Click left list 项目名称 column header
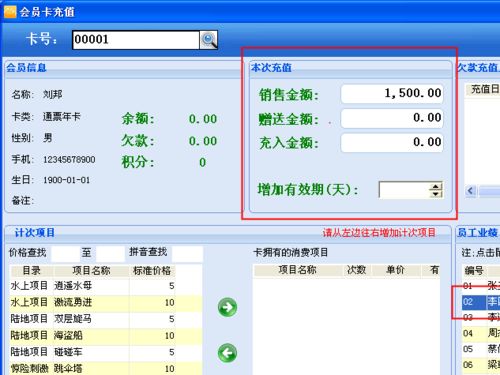The width and height of the screenshot is (500, 375). [91, 271]
